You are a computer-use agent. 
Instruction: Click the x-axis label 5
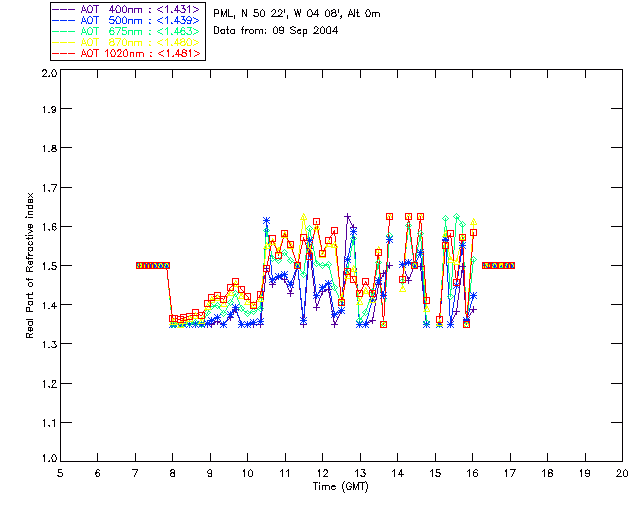pos(60,473)
